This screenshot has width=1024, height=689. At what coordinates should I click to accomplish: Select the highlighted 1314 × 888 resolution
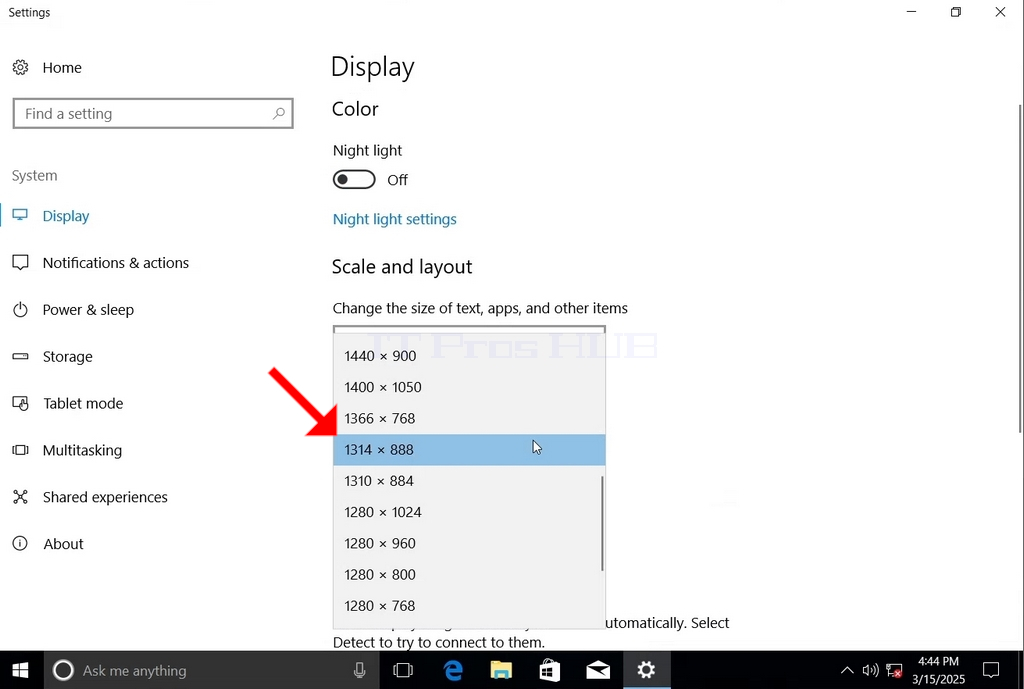[469, 450]
